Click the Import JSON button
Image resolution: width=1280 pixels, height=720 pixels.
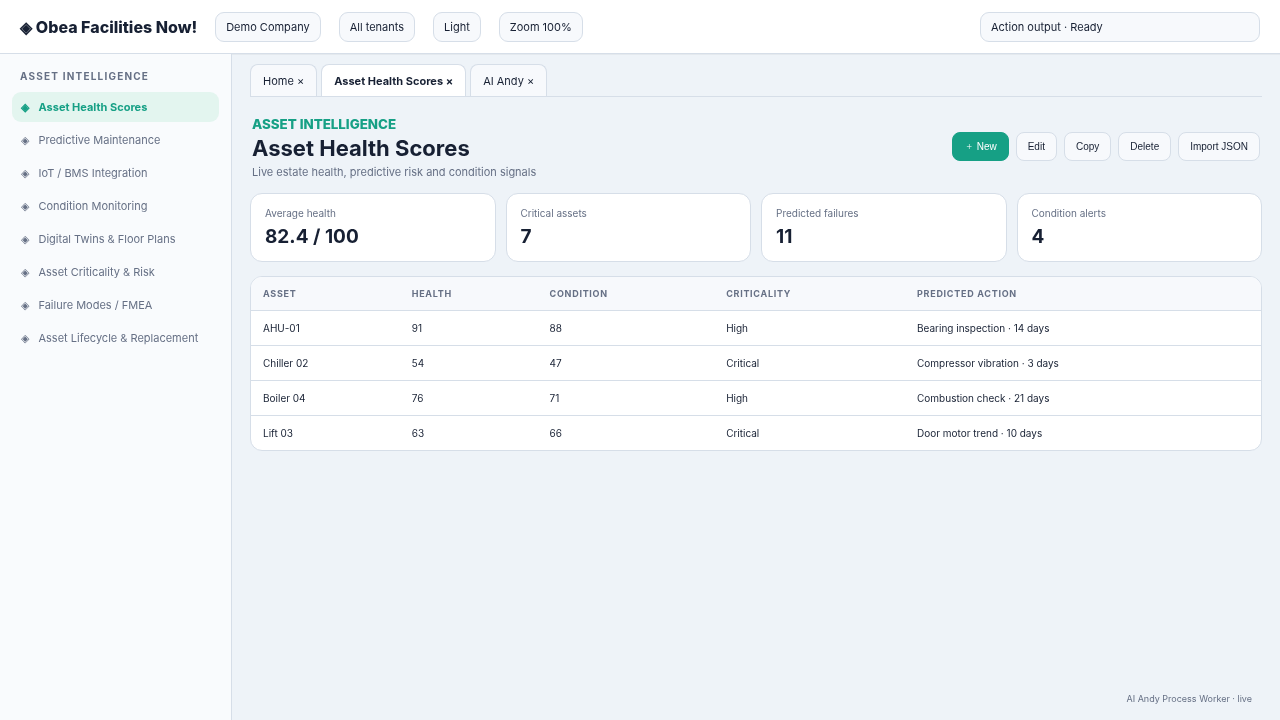coord(1219,146)
